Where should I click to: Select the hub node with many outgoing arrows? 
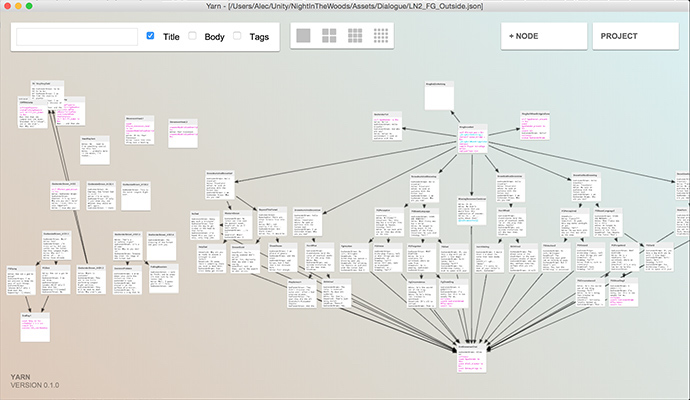[x=473, y=139]
